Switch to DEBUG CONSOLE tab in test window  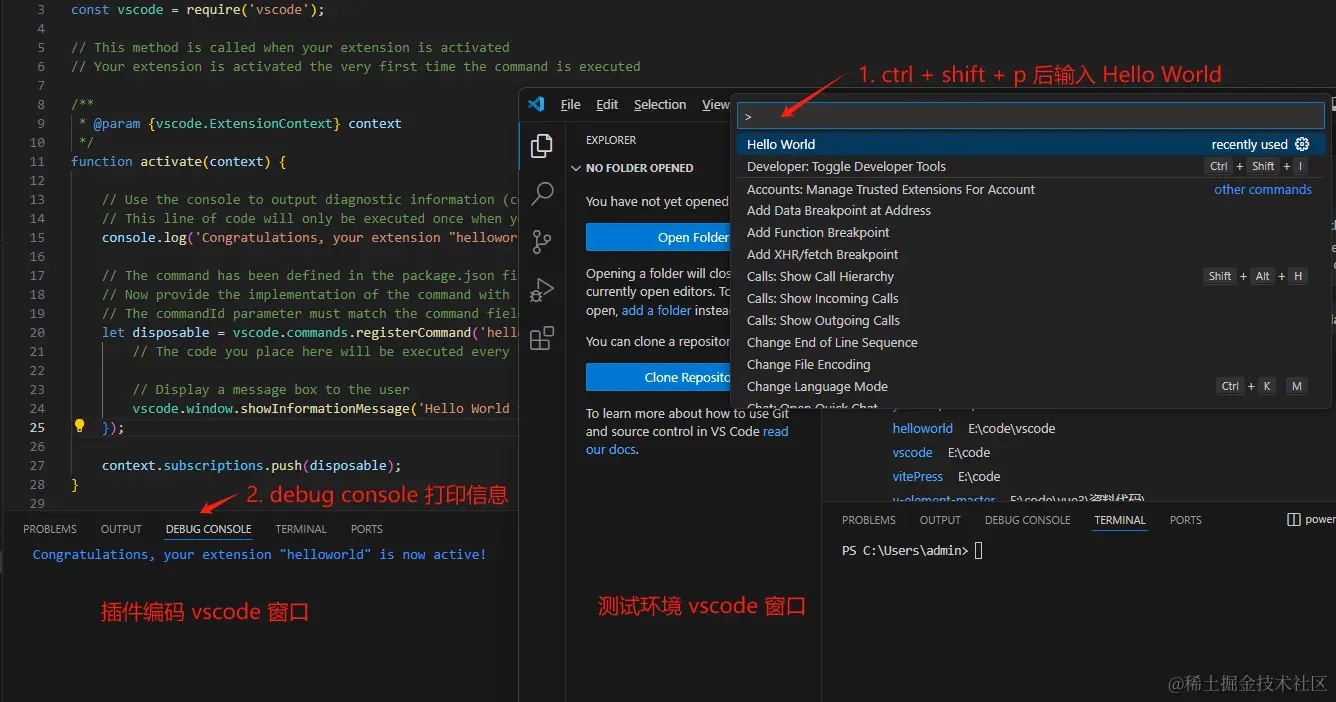click(1027, 520)
